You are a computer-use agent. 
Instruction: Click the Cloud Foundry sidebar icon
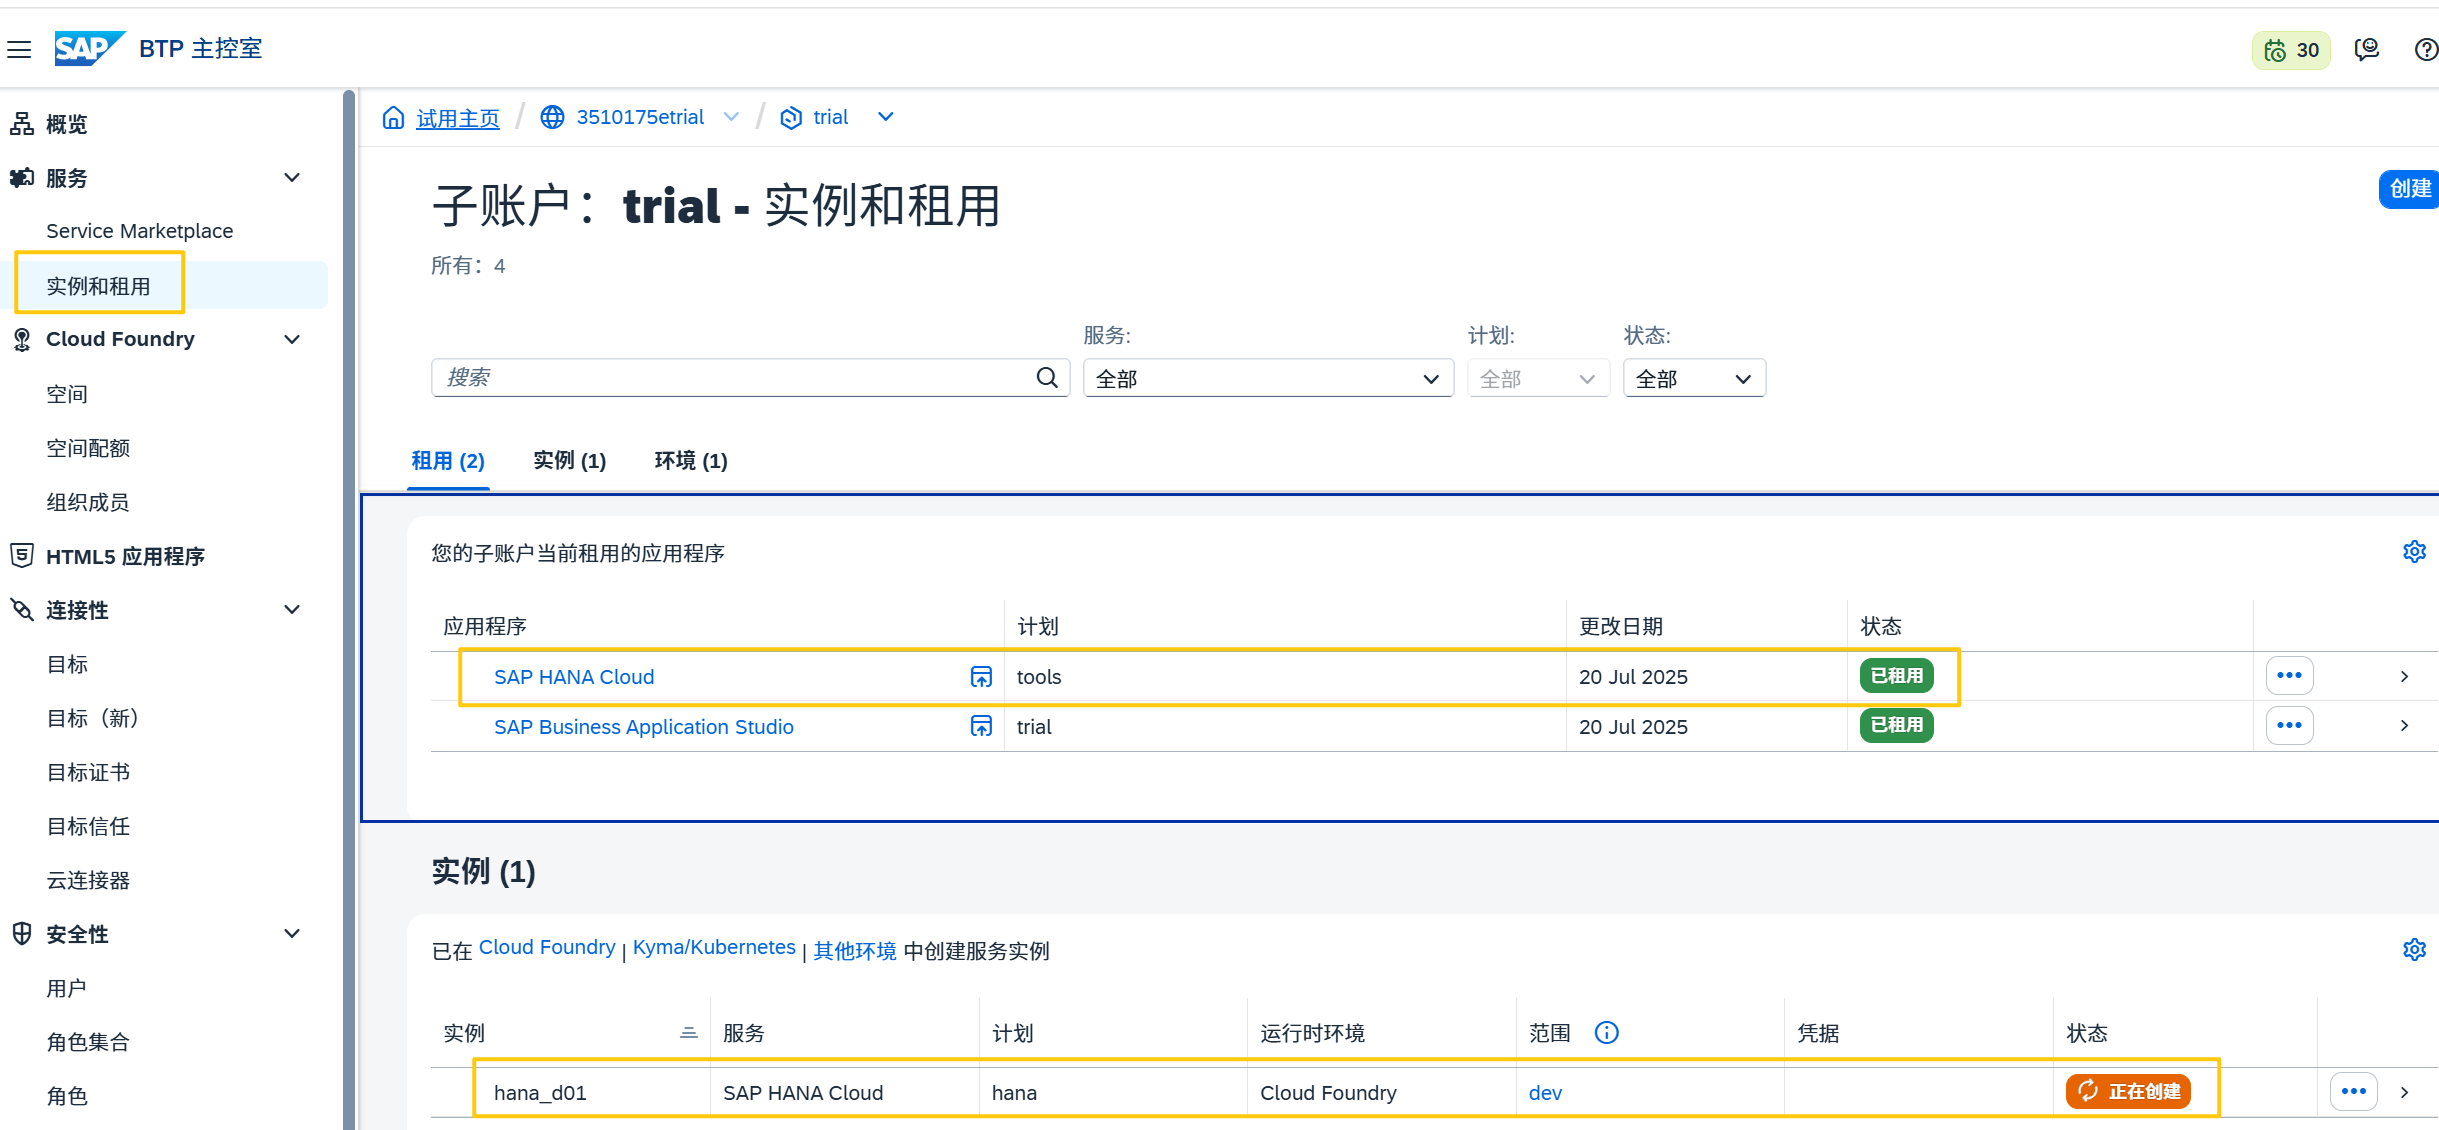(22, 340)
